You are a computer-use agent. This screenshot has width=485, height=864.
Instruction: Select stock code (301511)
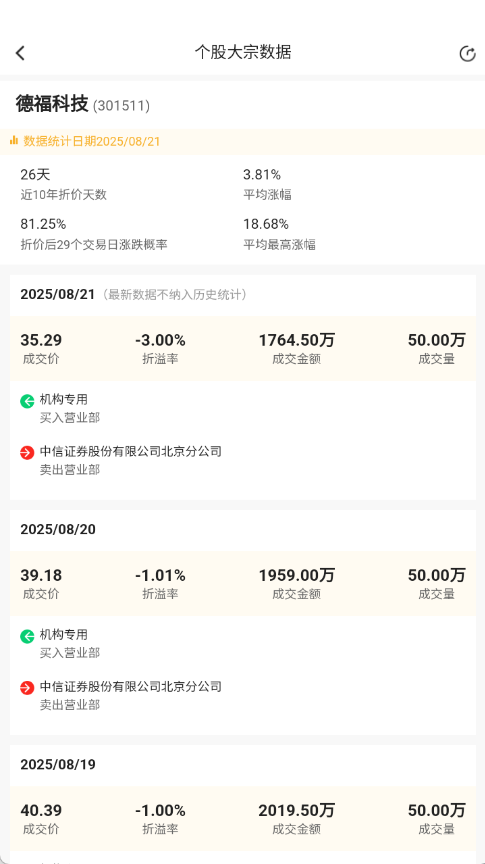121,105
